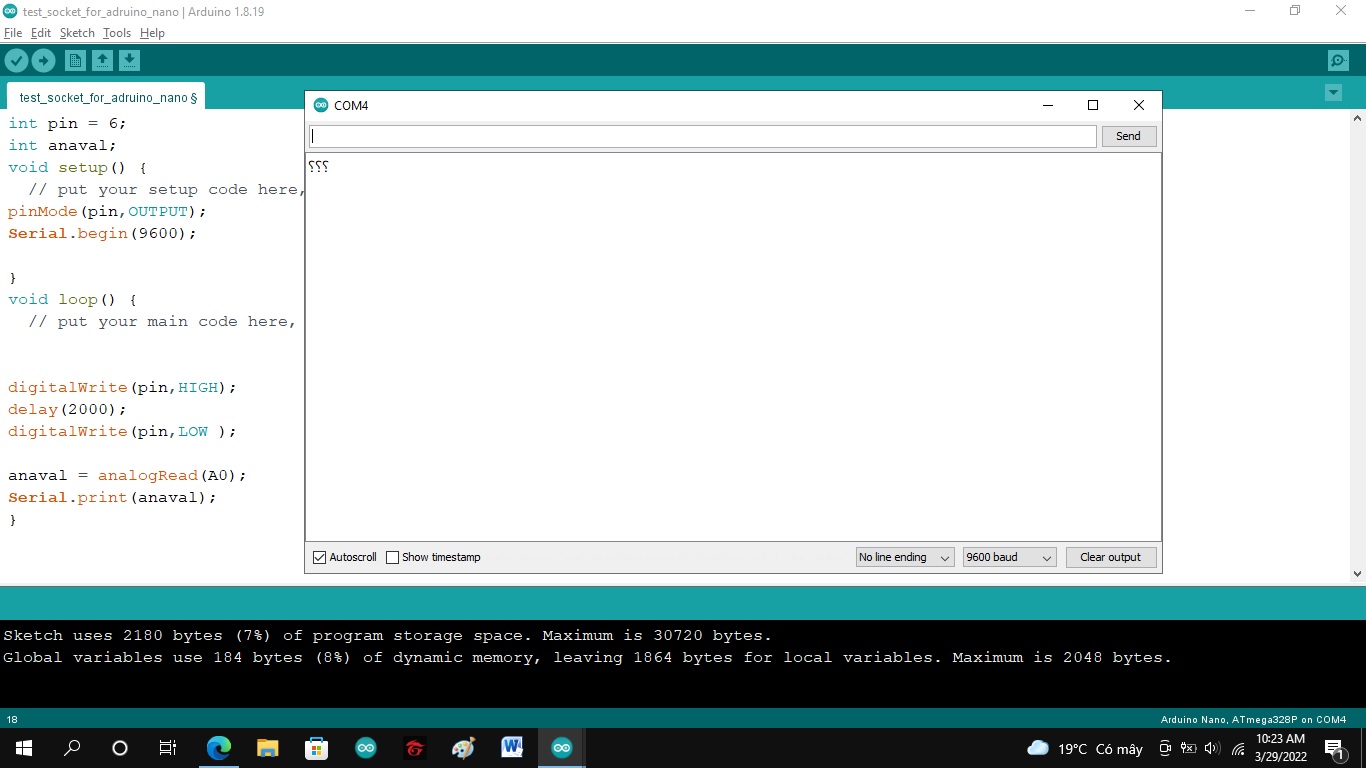Viewport: 1366px width, 768px height.
Task: Open the Serial Monitor icon top right
Action: point(1338,60)
